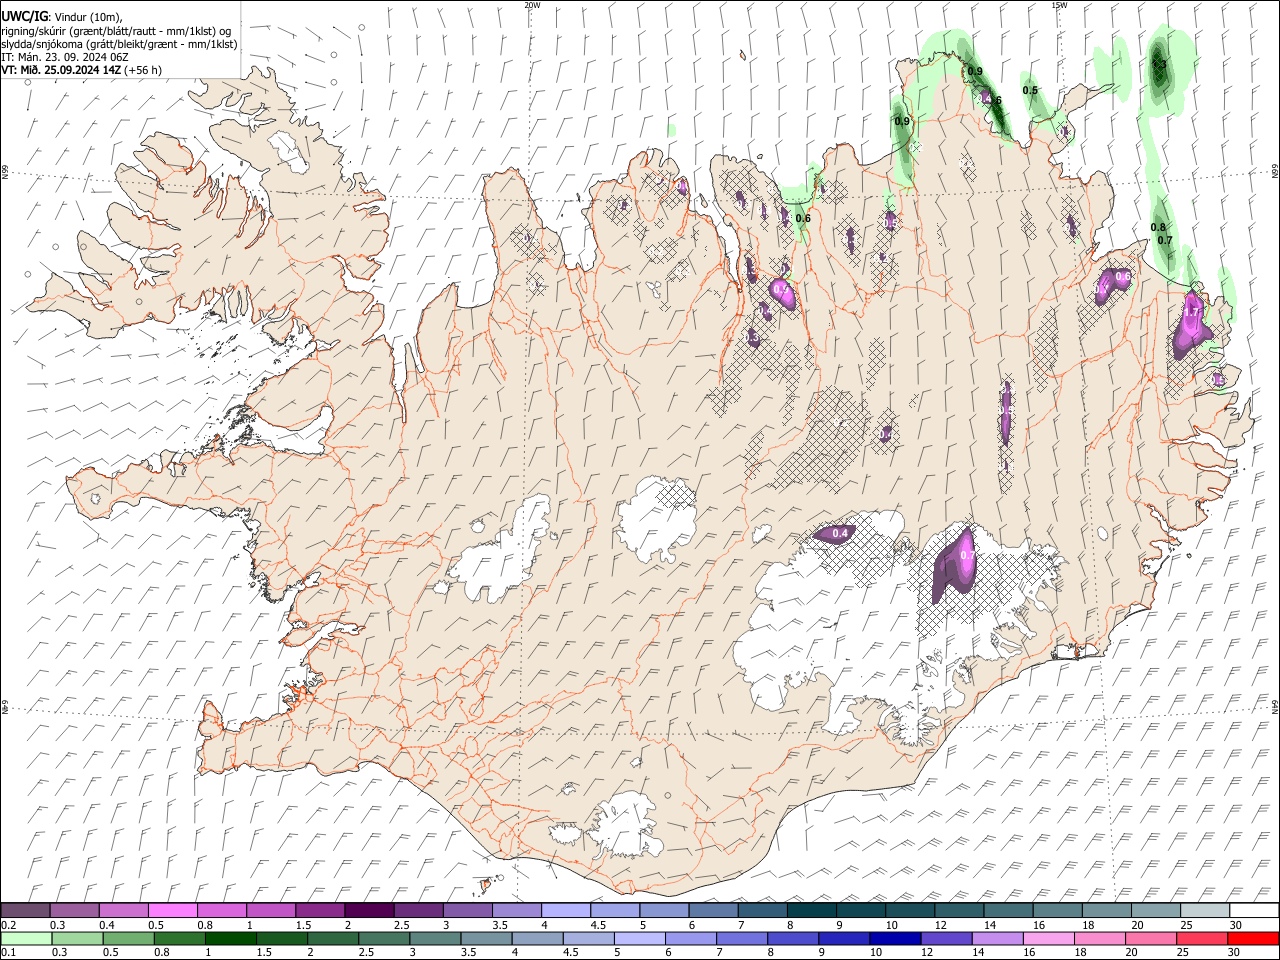The image size is (1280, 960).
Task: Click the "0.2" legend value
Action: click(9, 925)
